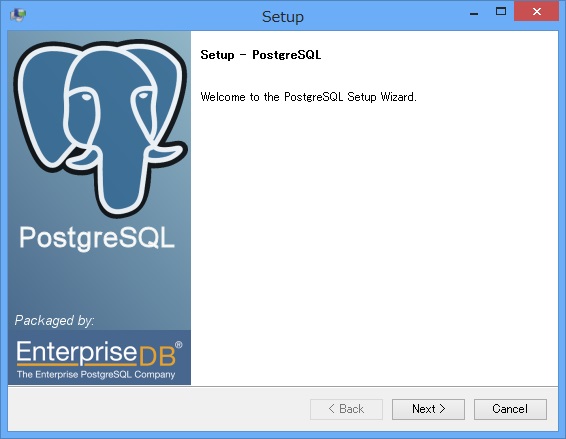566x439 pixels.
Task: Close the Setup window
Action: 536,12
